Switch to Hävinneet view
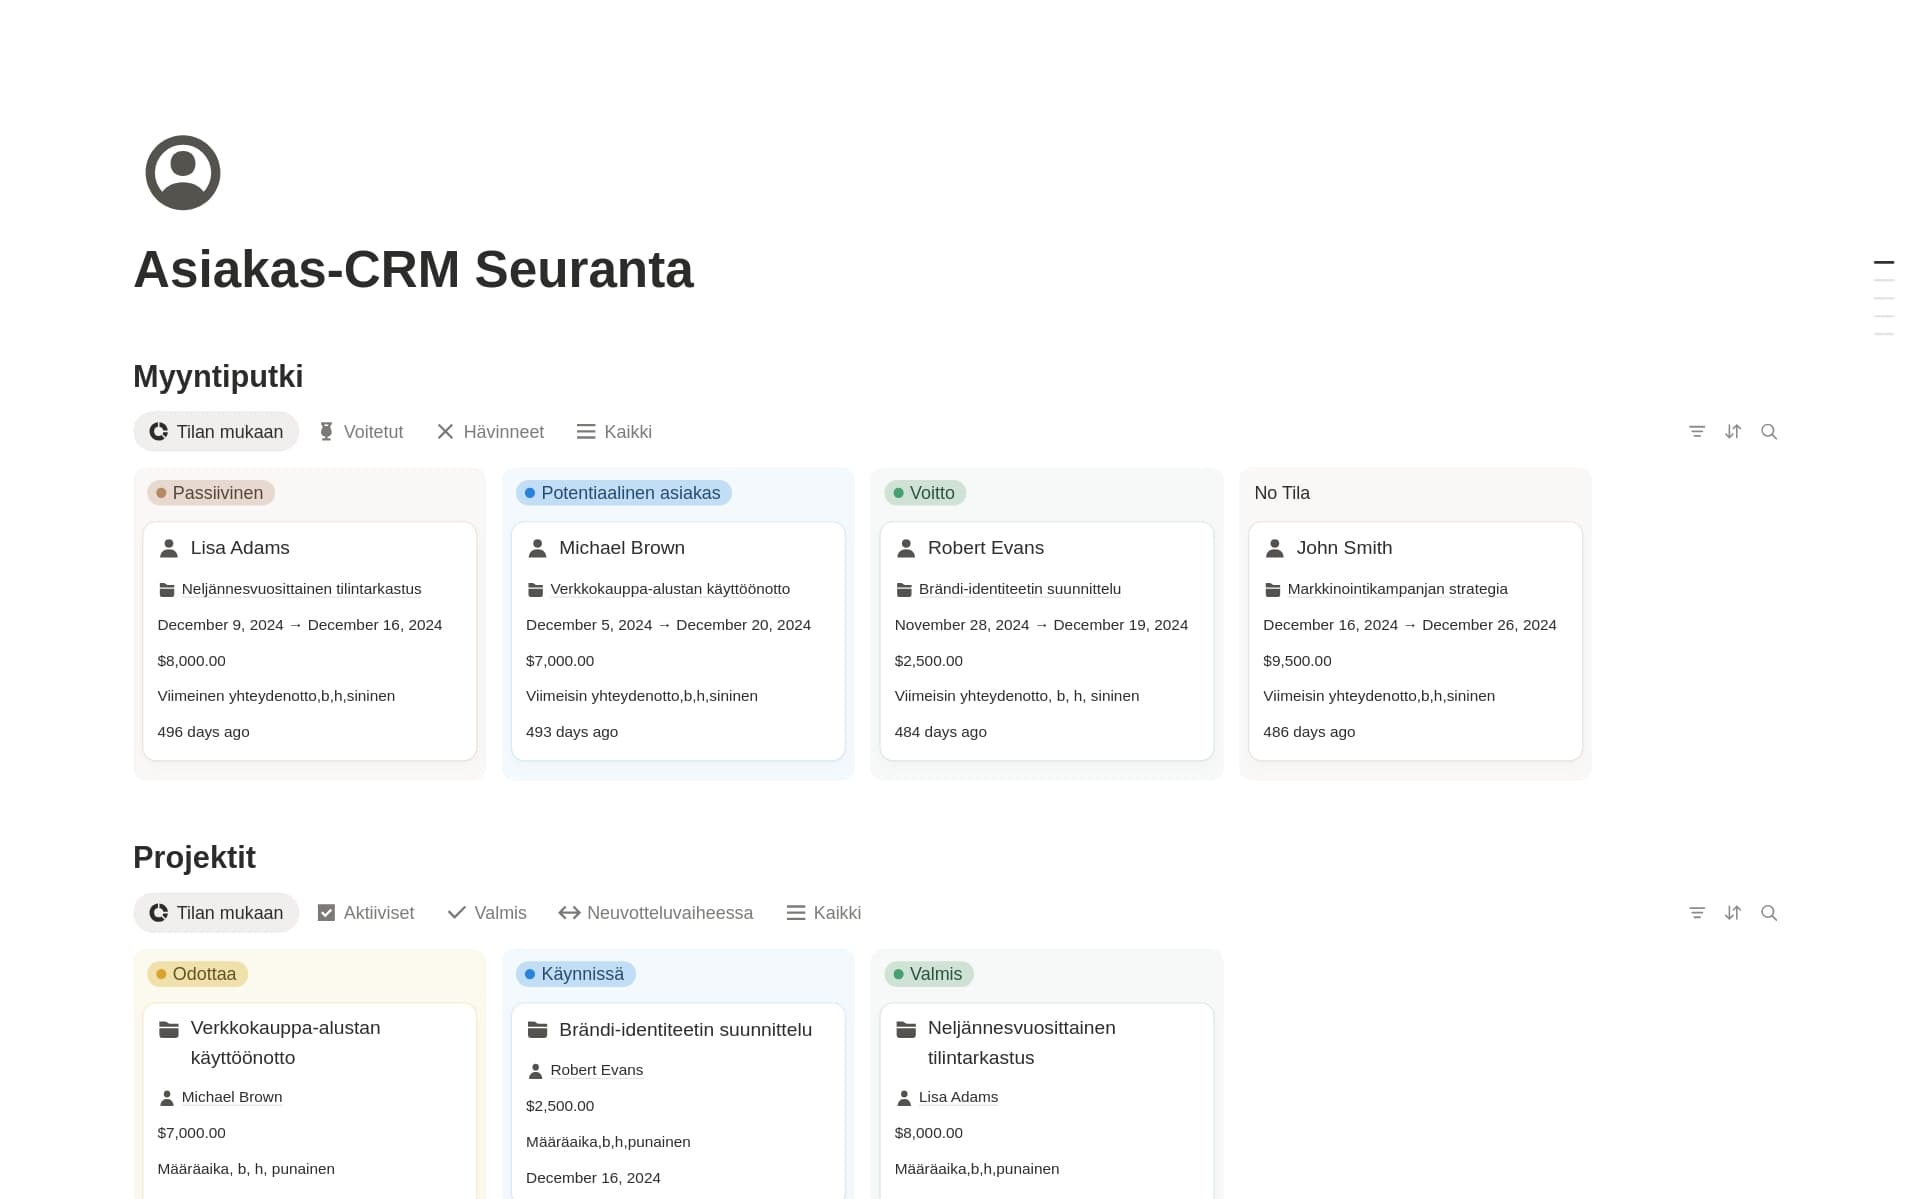The height and width of the screenshot is (1199, 1920). coord(490,432)
